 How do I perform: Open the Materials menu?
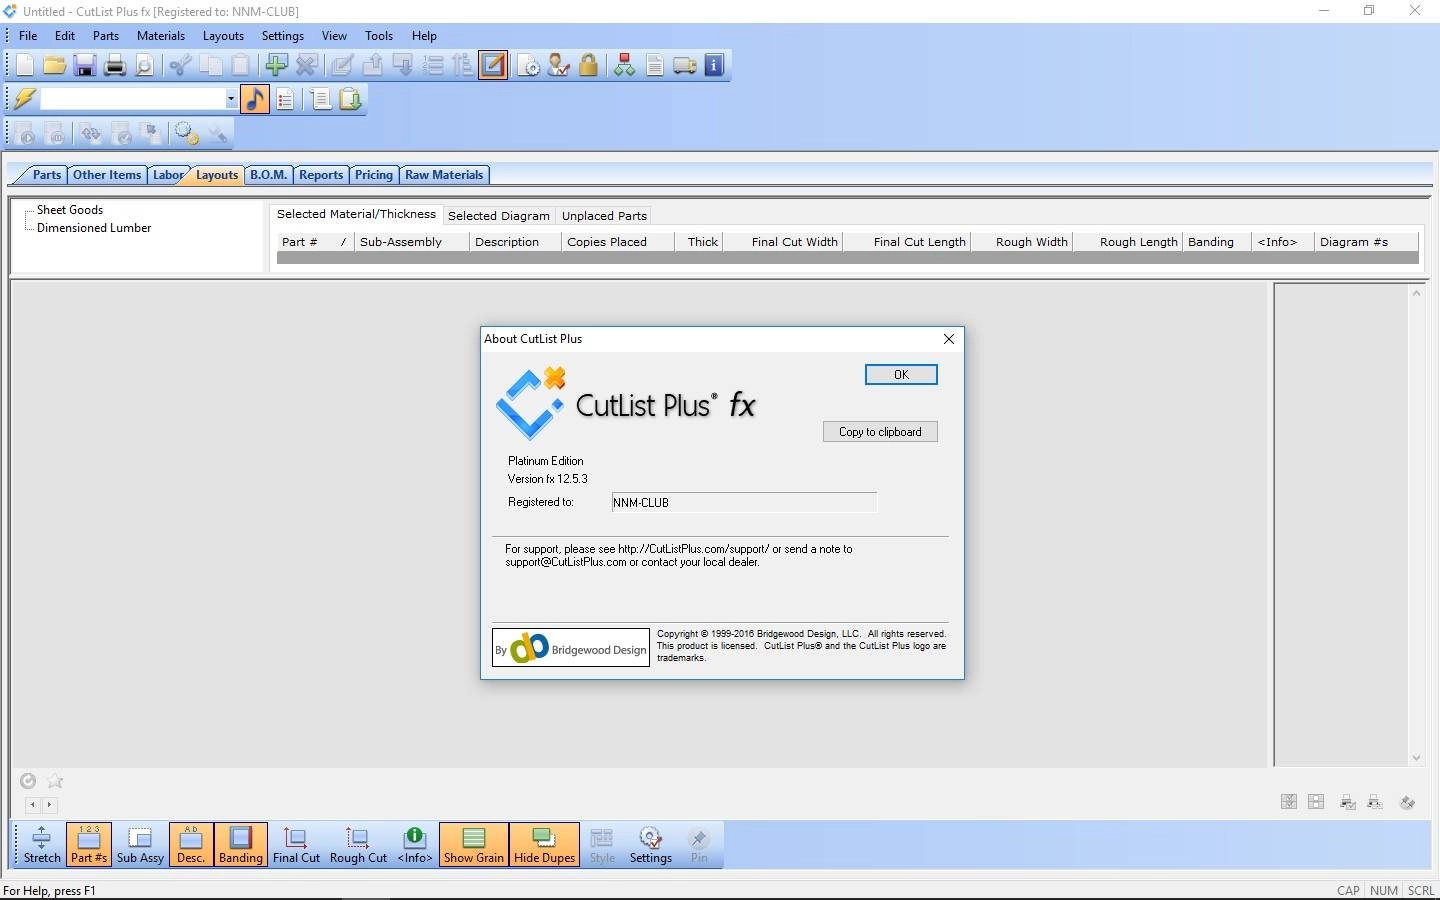coord(161,36)
